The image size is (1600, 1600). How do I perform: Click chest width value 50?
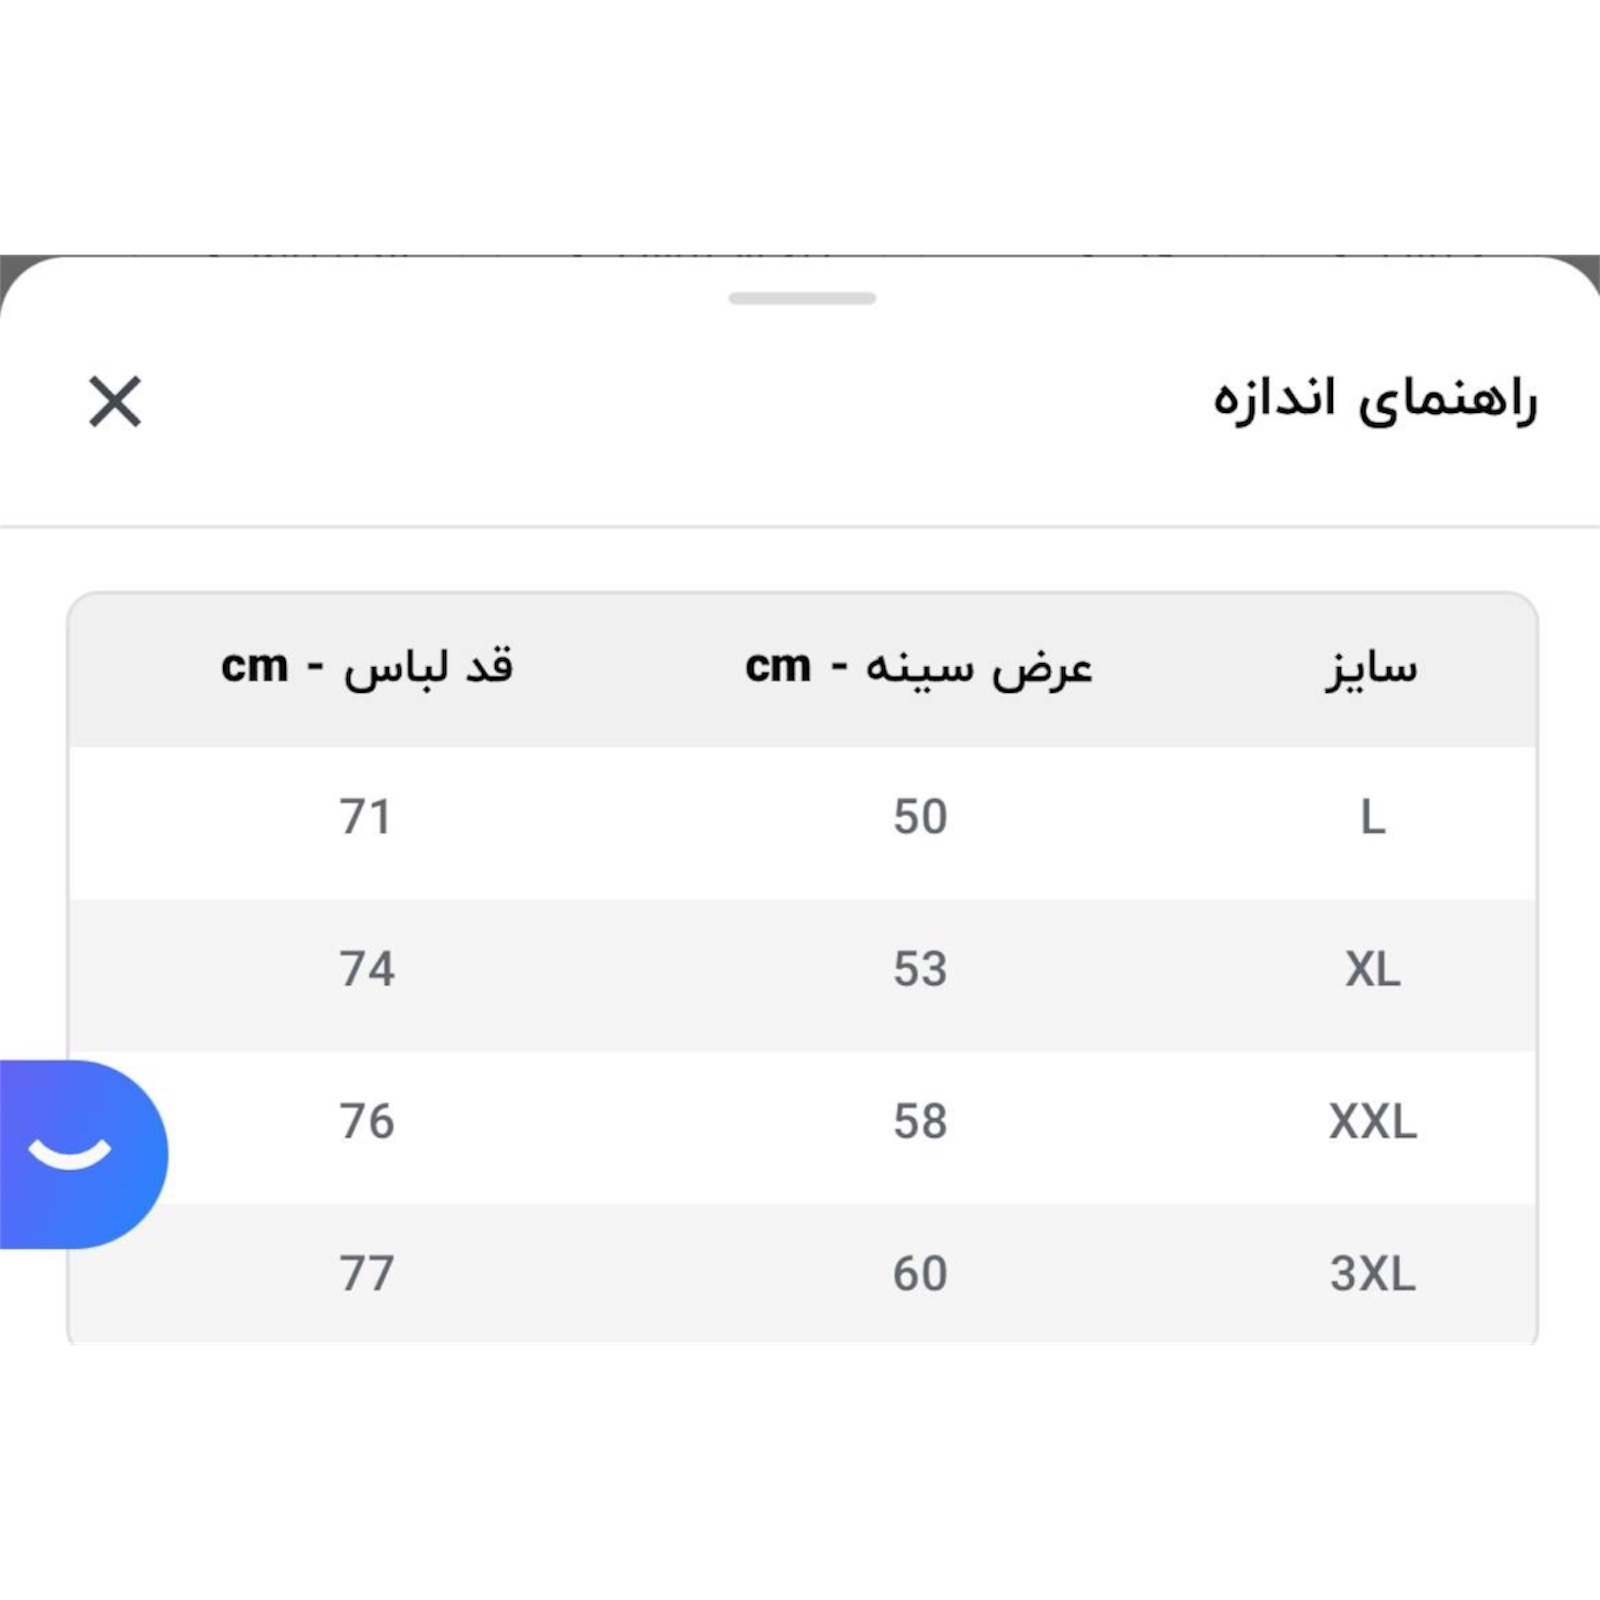click(920, 818)
